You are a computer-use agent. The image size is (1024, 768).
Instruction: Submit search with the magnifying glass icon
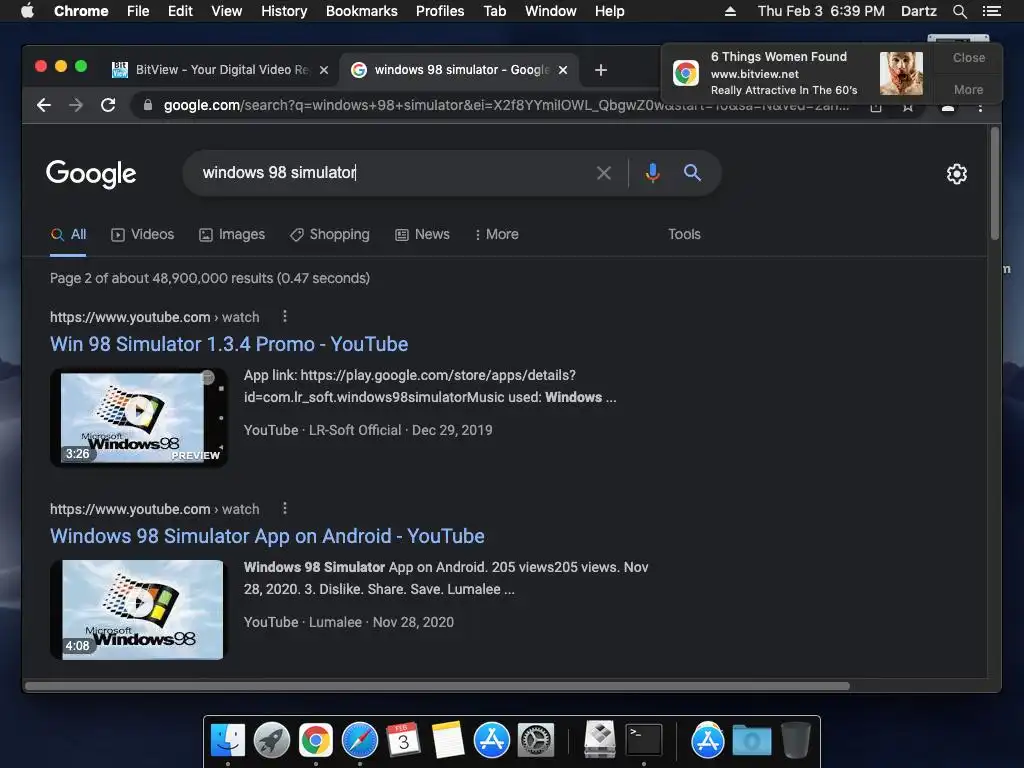point(692,173)
